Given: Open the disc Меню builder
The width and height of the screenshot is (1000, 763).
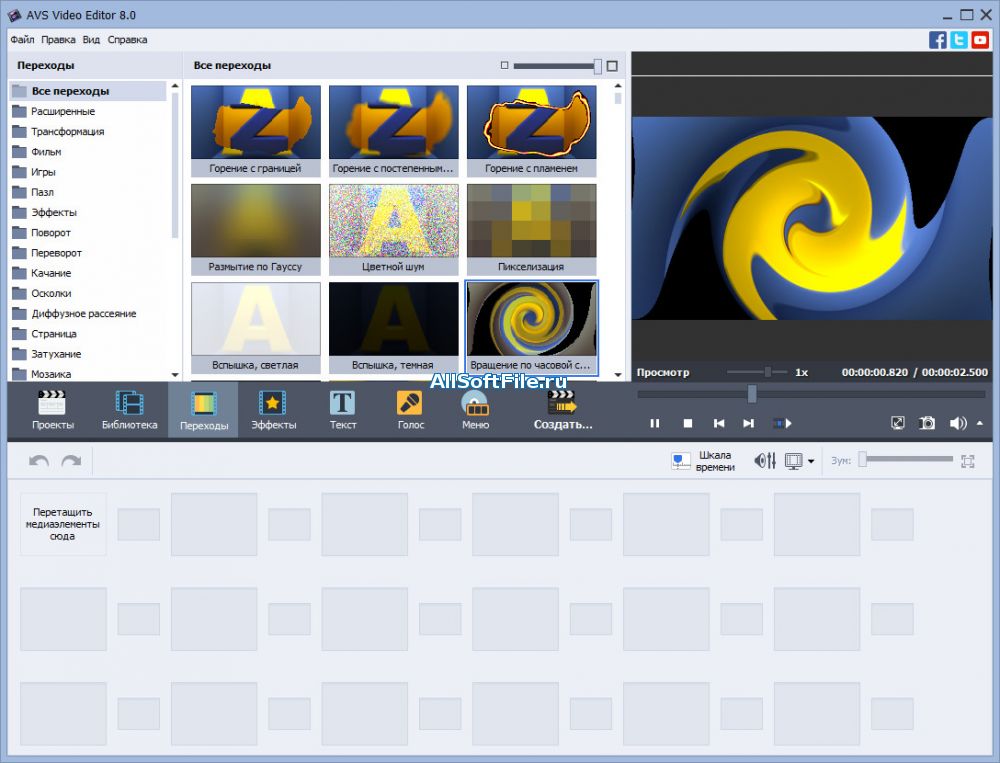Looking at the screenshot, I should pos(475,410).
